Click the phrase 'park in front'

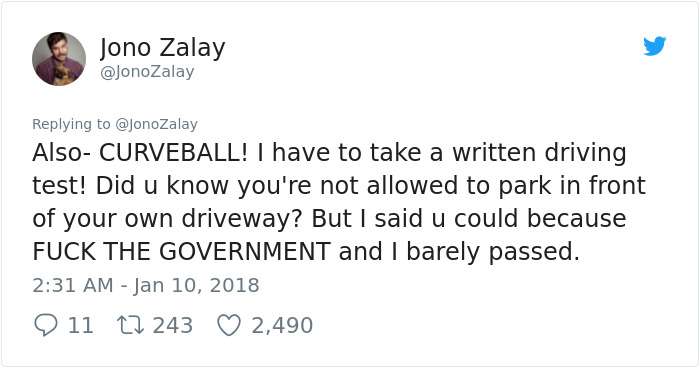pyautogui.click(x=572, y=186)
